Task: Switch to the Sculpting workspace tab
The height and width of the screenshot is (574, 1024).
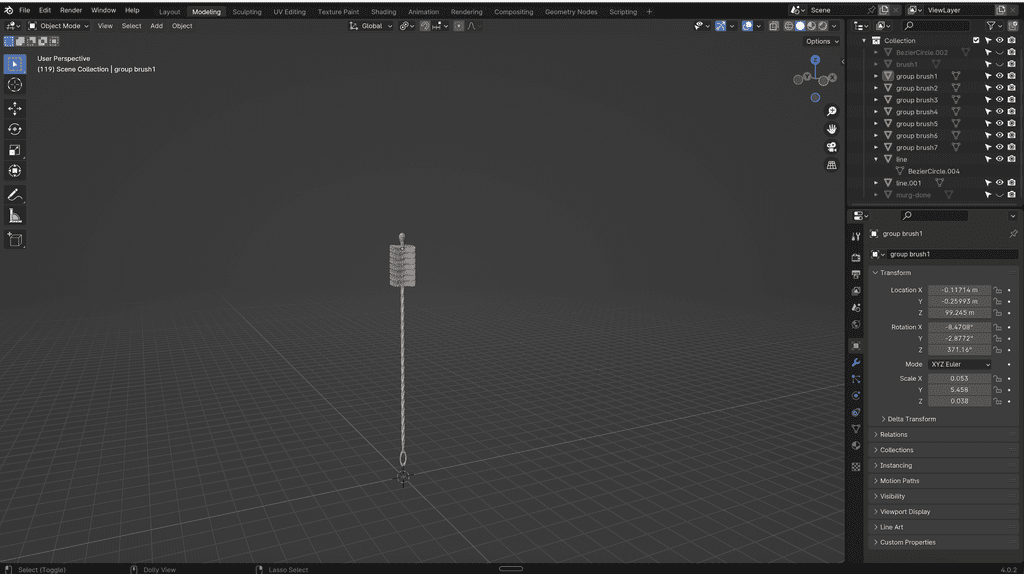Action: pyautogui.click(x=247, y=12)
